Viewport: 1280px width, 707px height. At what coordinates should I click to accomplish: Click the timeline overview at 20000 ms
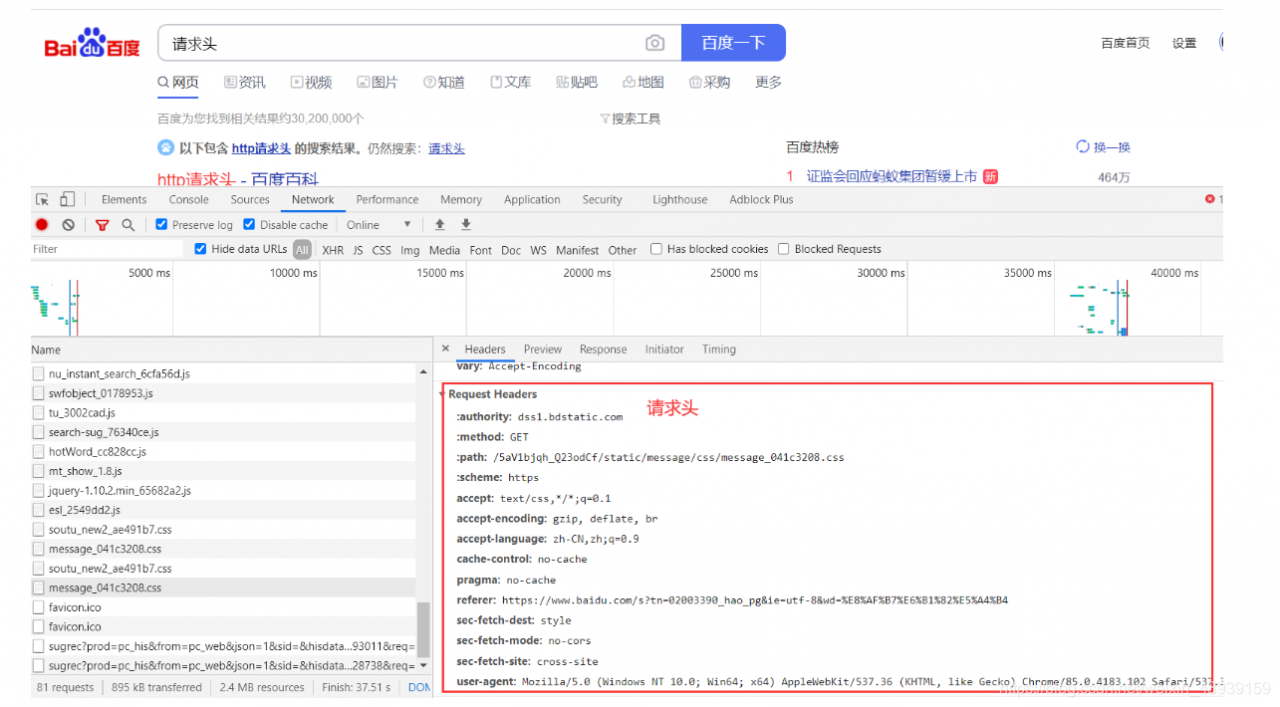586,273
